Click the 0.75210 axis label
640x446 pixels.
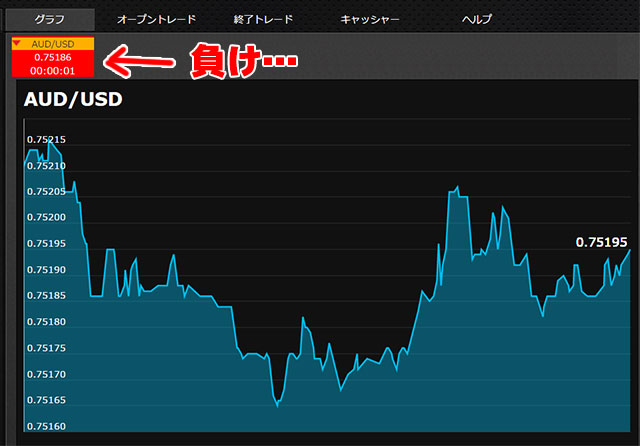click(x=46, y=166)
